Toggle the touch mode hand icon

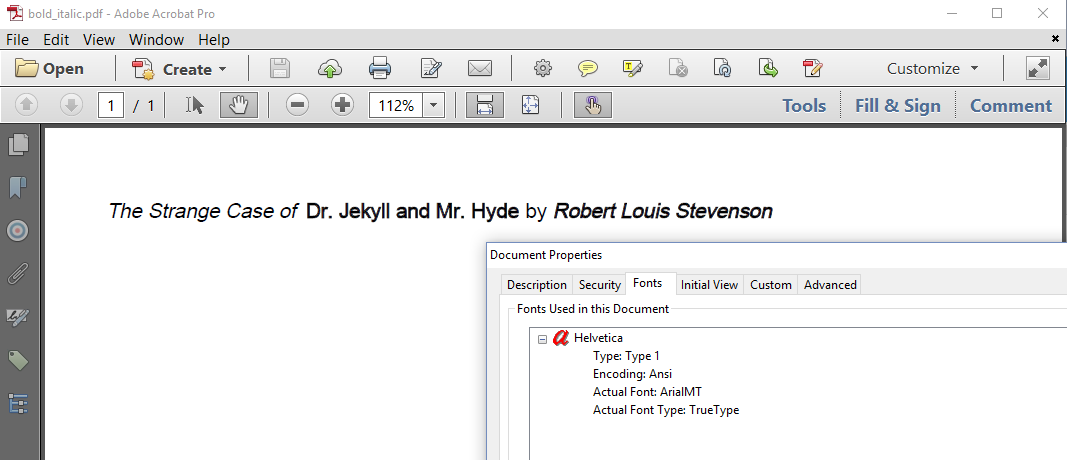click(593, 105)
